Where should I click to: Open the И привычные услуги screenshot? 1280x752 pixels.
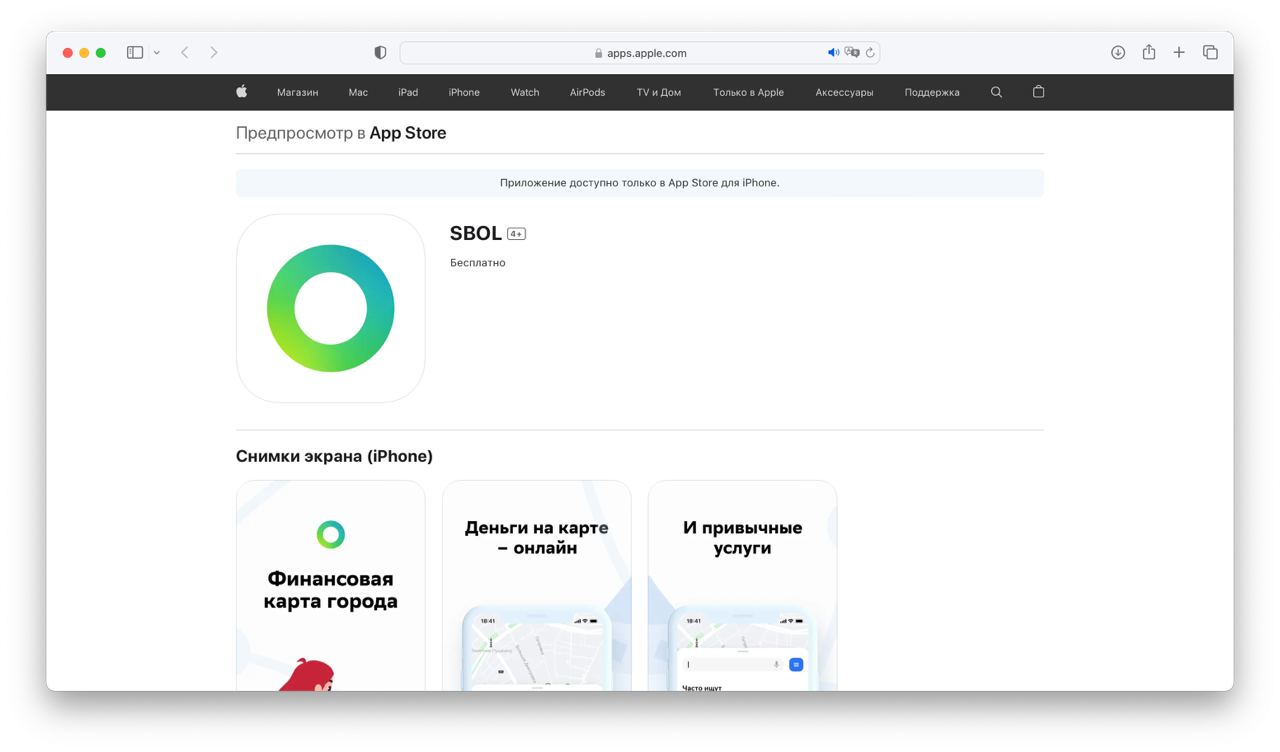pyautogui.click(x=743, y=585)
